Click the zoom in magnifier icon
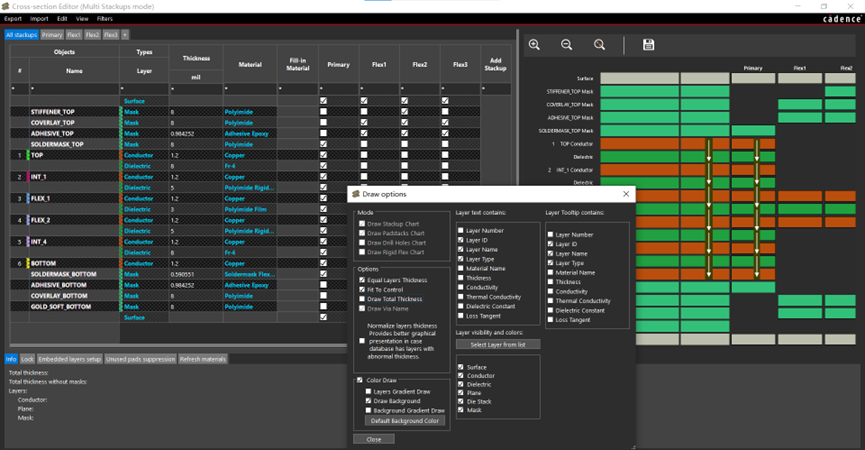Image resolution: width=865 pixels, height=450 pixels. (x=535, y=45)
